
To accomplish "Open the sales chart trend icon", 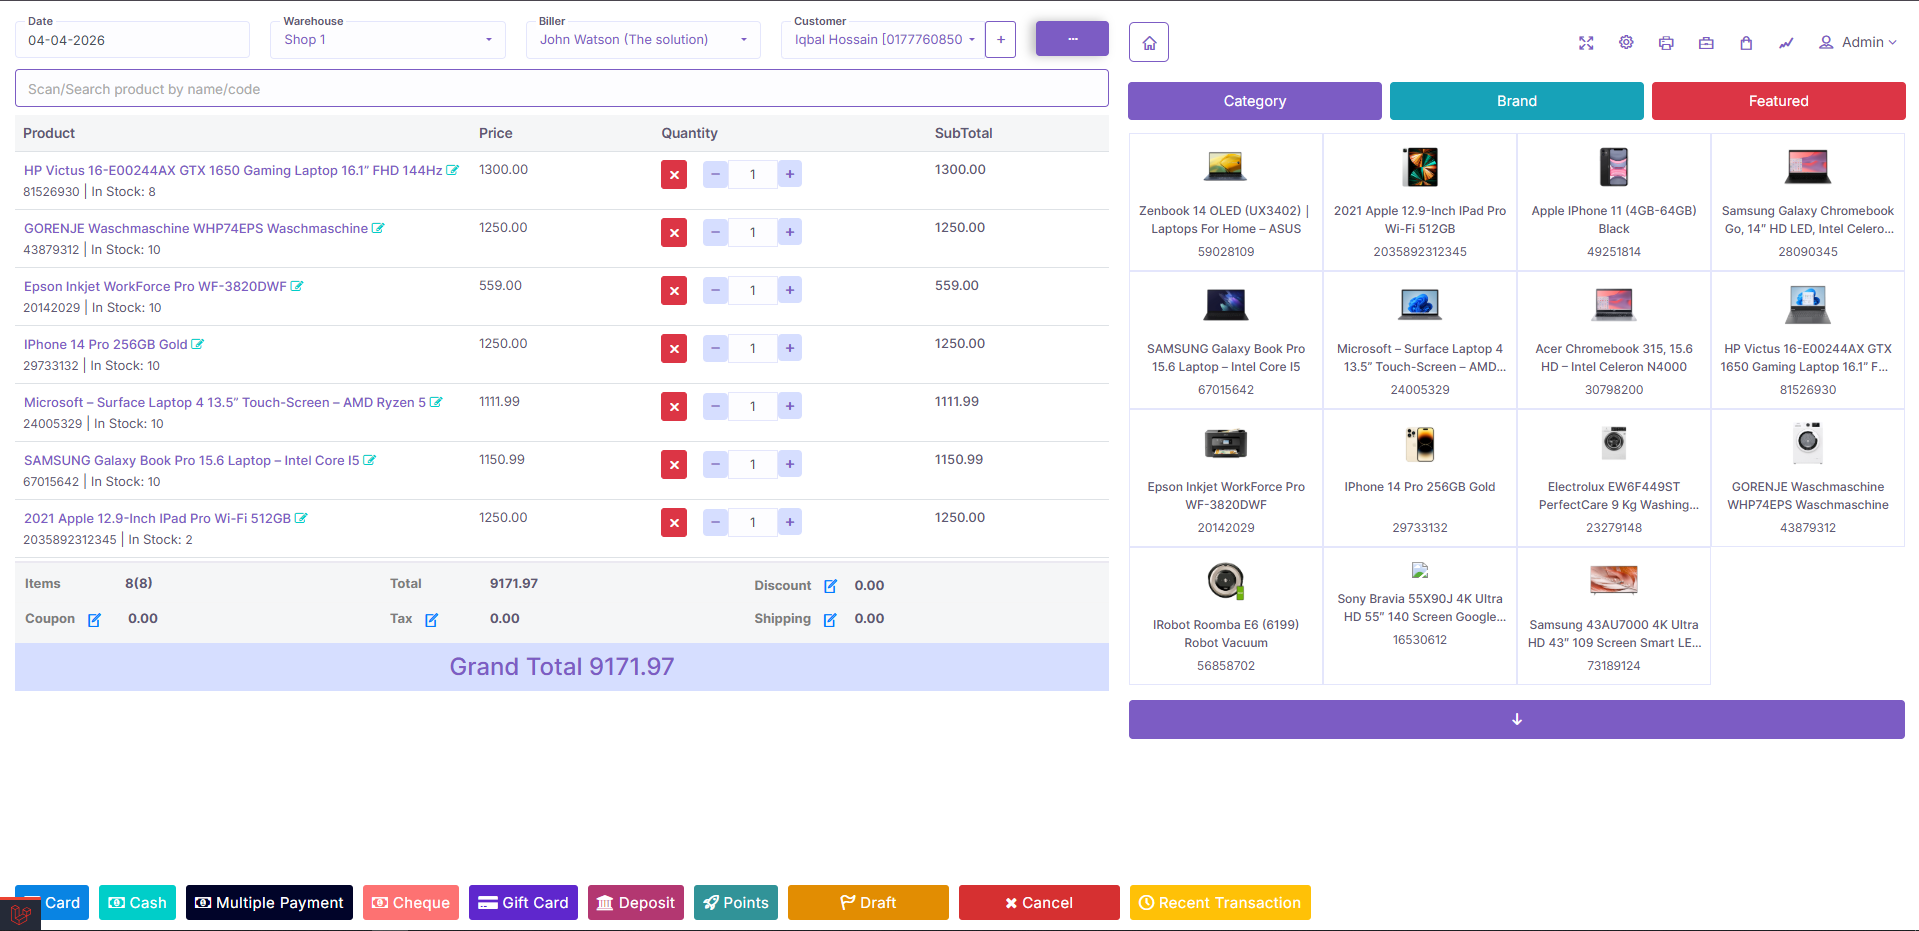I will pyautogui.click(x=1786, y=43).
